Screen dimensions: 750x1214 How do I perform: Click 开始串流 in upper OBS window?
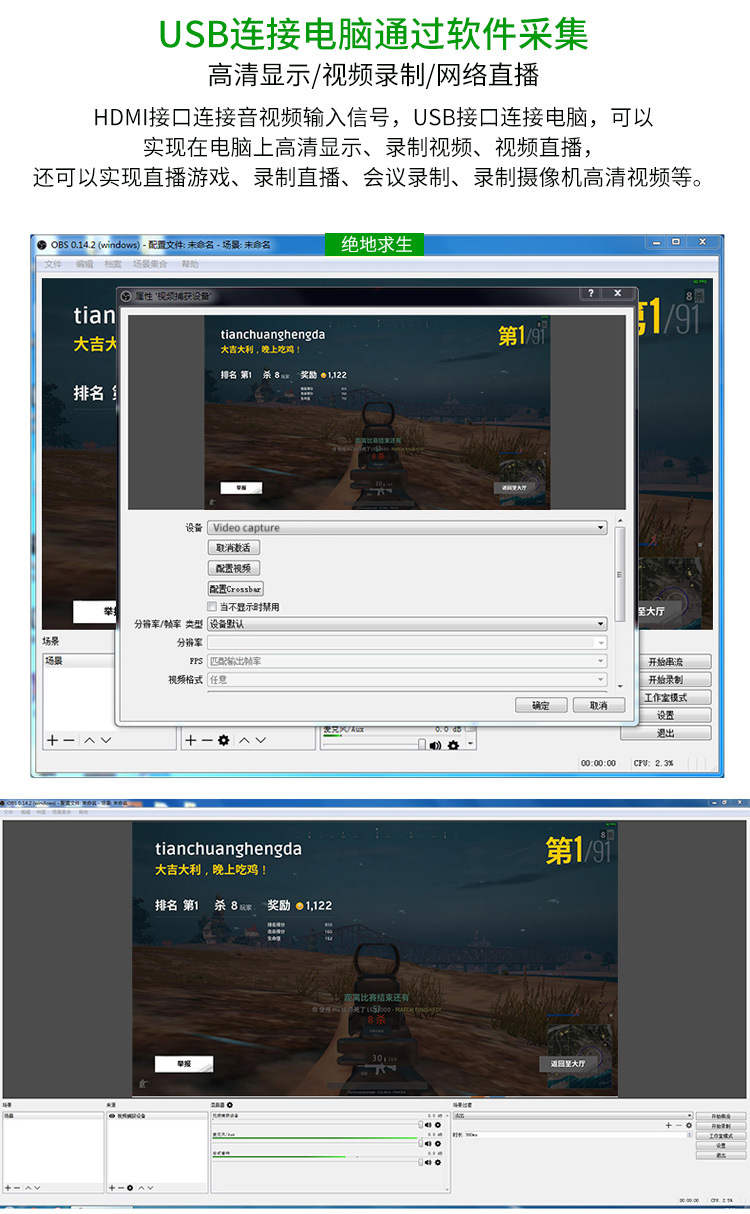click(665, 662)
